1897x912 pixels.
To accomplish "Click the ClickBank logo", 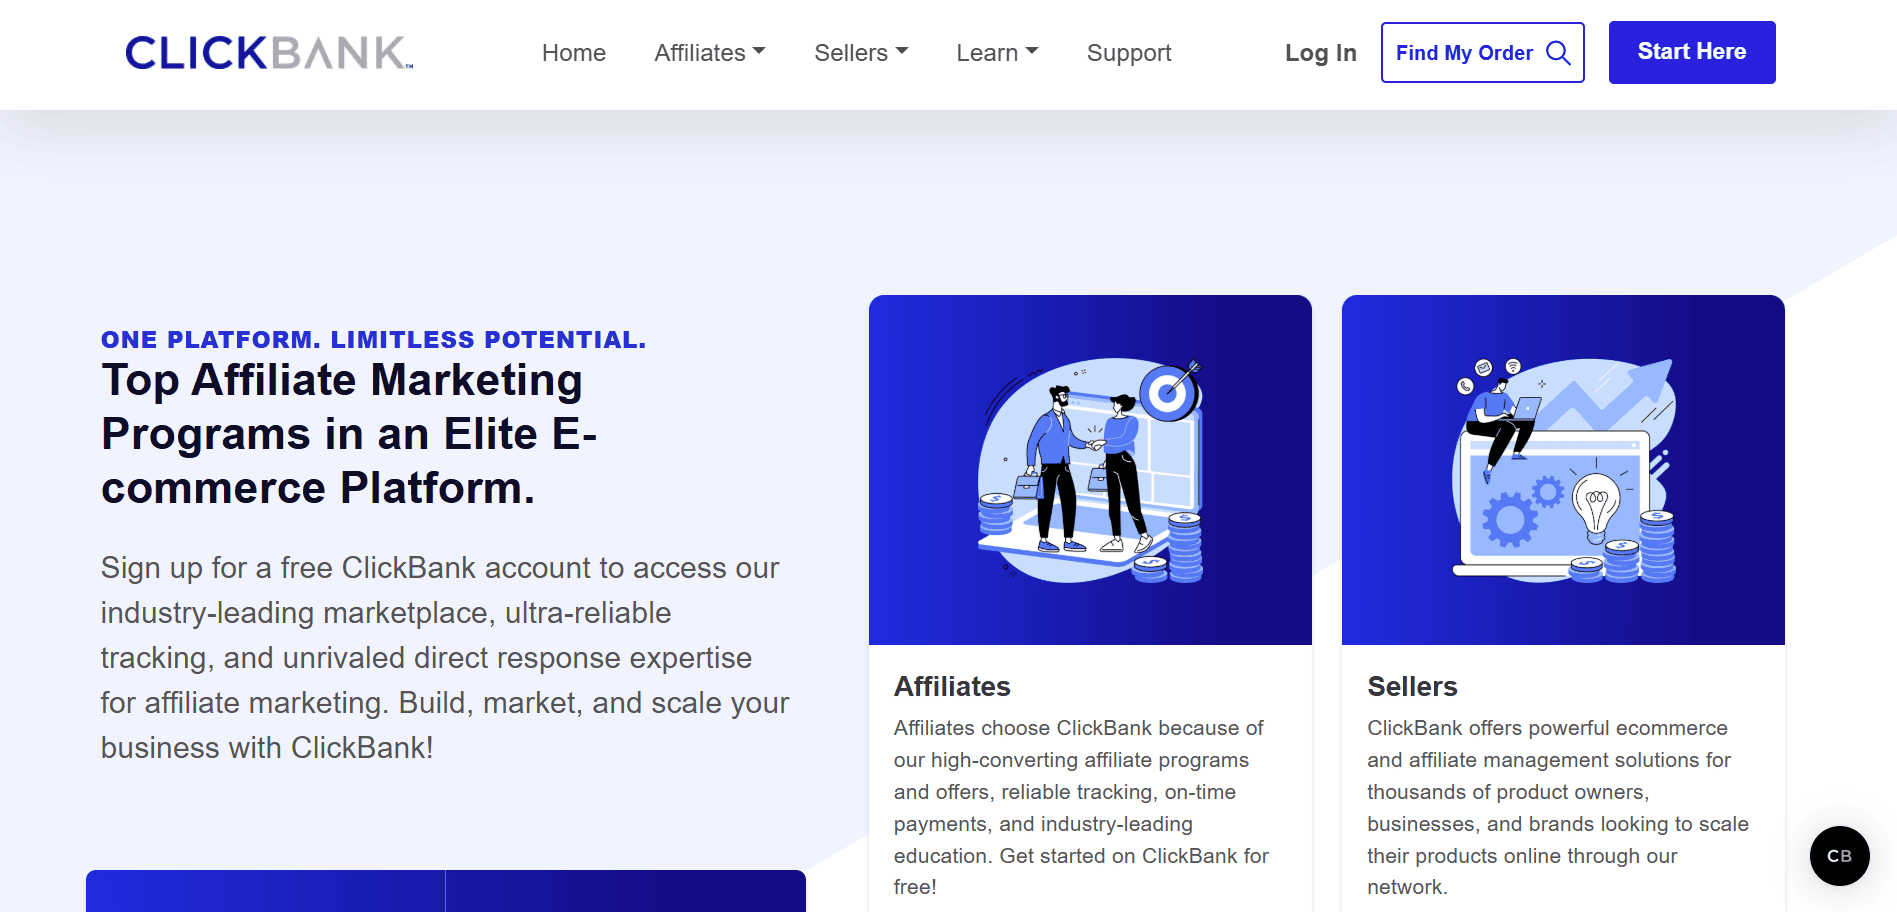I will tap(269, 53).
